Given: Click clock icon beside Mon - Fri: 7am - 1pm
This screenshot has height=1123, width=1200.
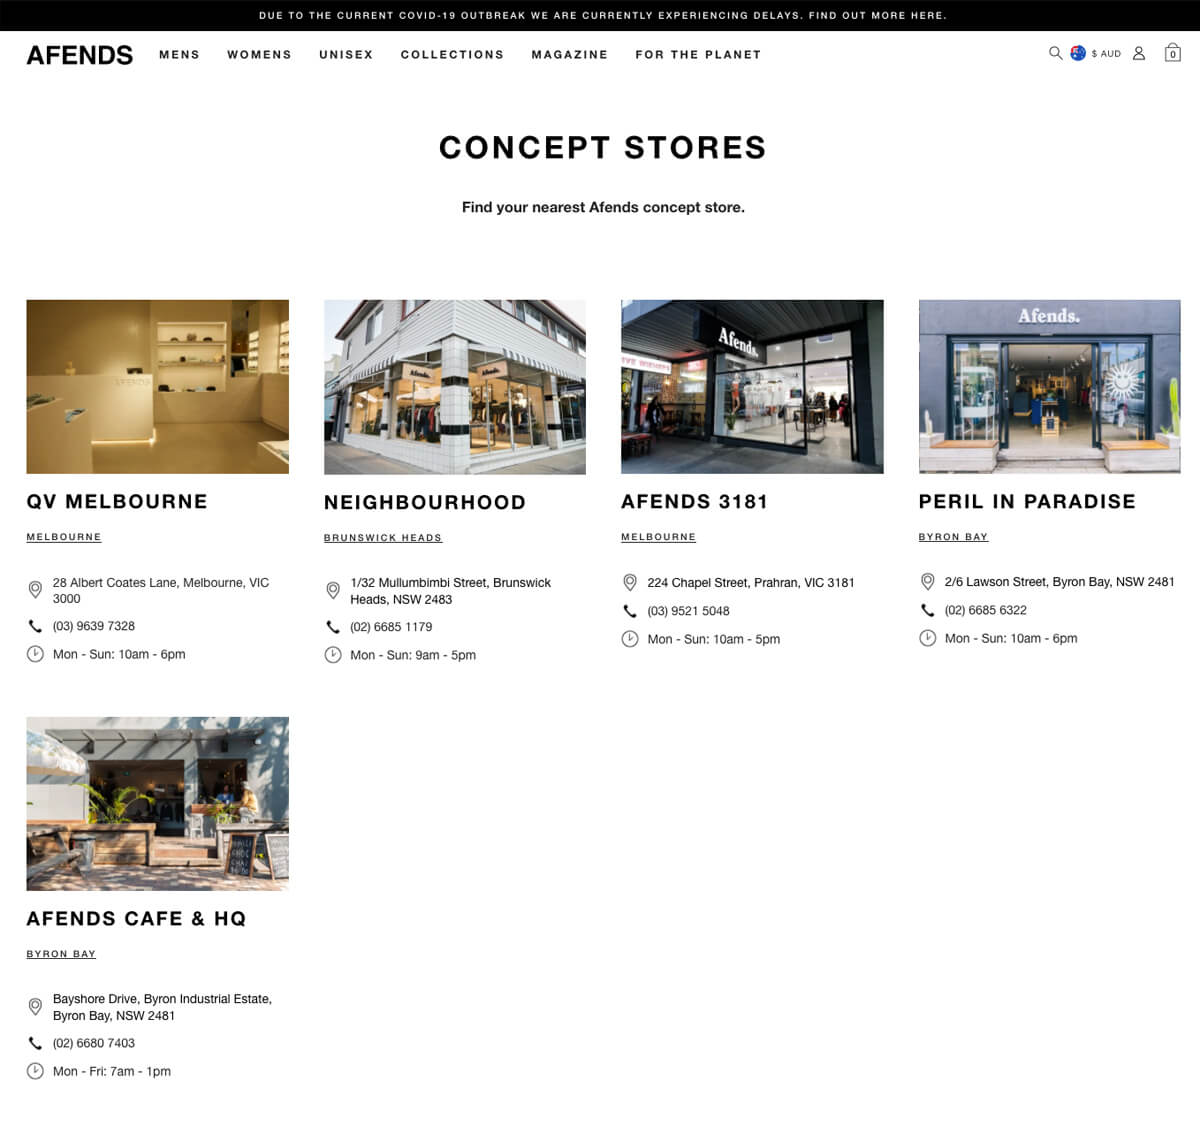Looking at the screenshot, I should pos(35,1071).
